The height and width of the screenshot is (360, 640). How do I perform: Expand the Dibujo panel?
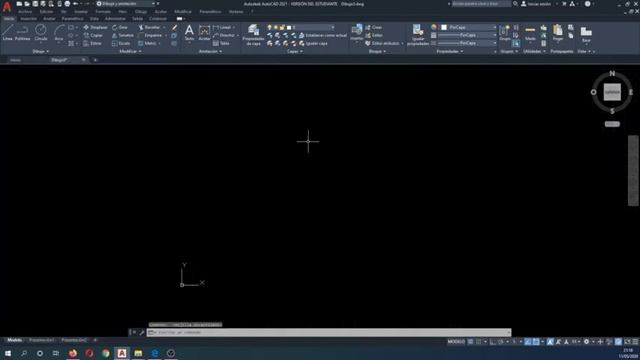point(40,51)
